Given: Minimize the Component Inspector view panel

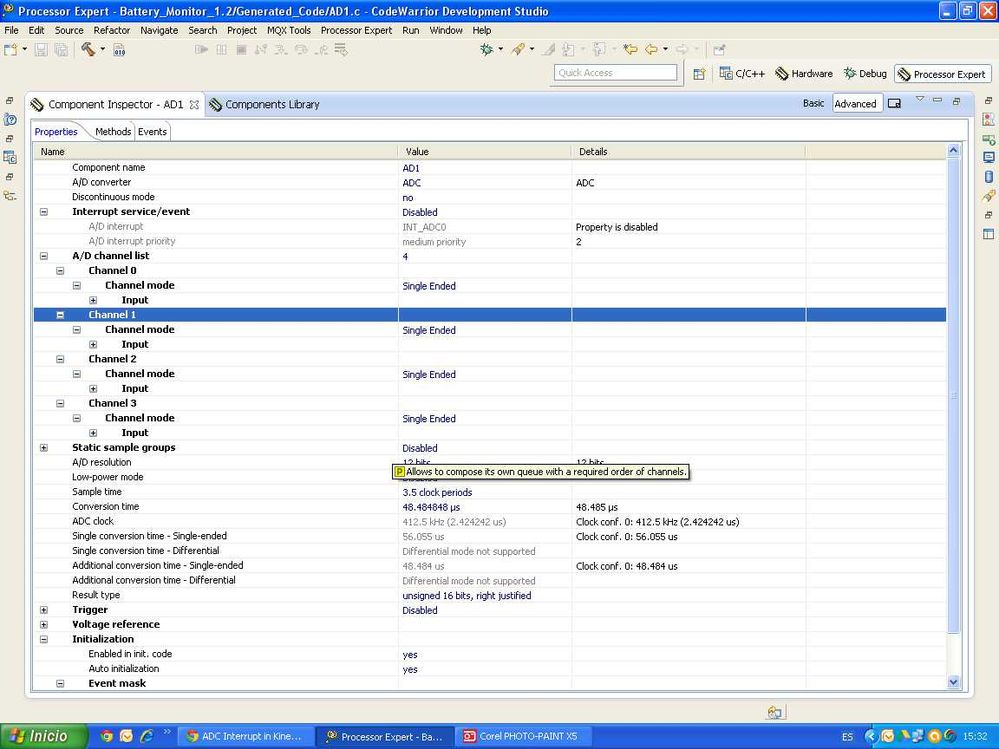Looking at the screenshot, I should point(937,100).
